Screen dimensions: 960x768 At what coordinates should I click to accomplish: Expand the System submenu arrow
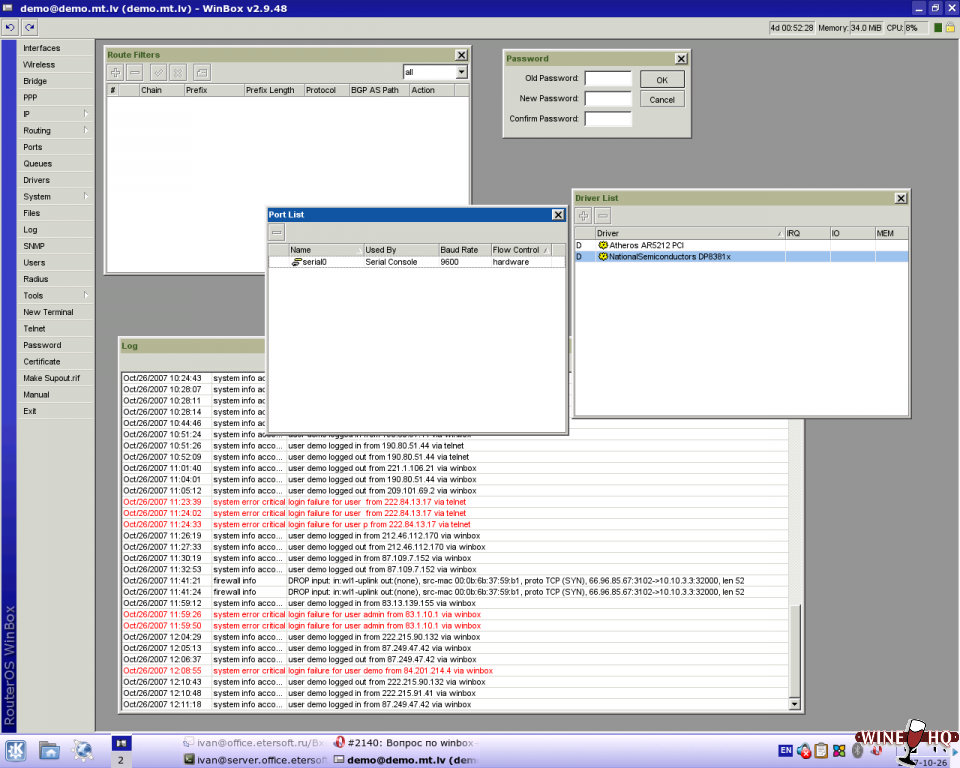point(86,197)
